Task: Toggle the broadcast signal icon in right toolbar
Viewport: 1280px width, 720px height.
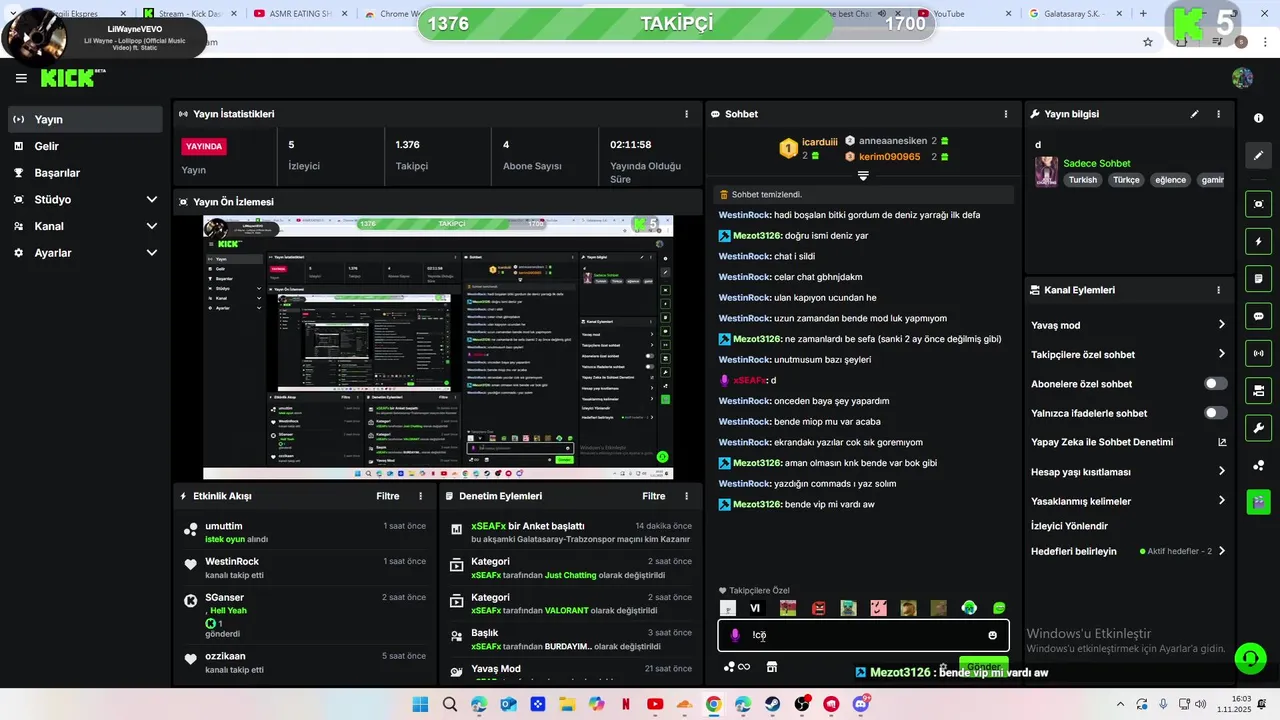Action: click(x=1258, y=353)
